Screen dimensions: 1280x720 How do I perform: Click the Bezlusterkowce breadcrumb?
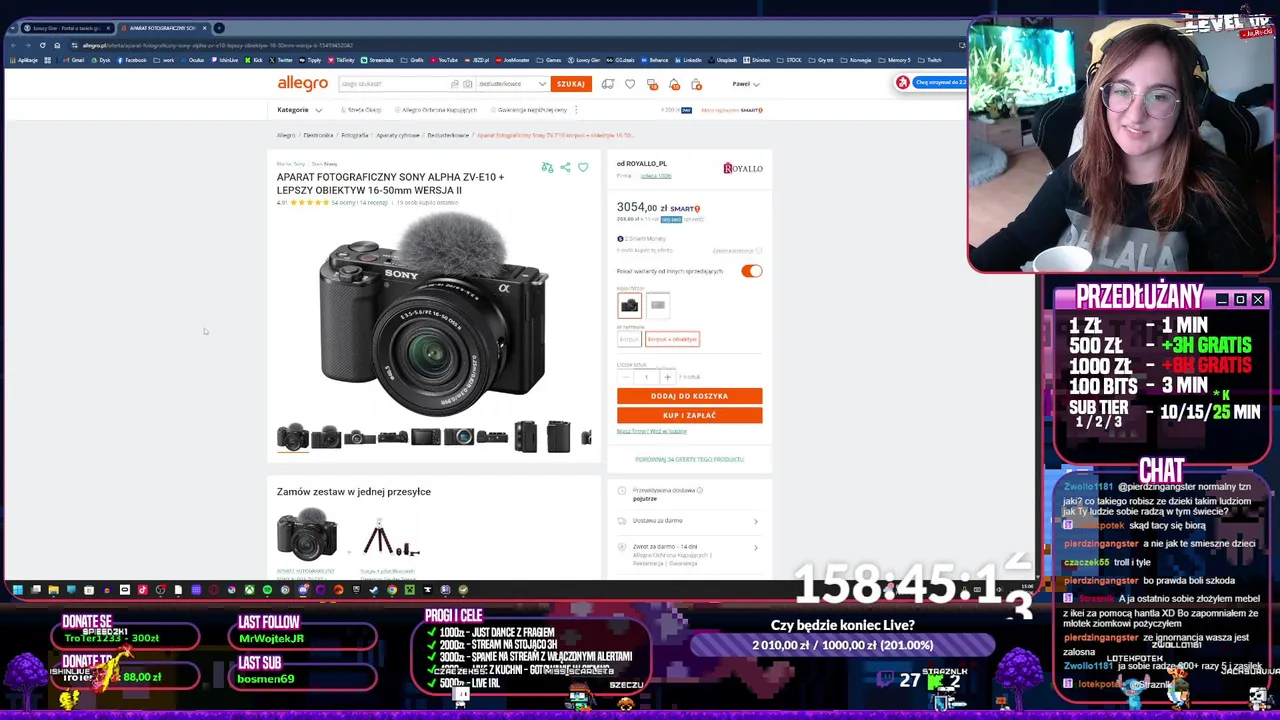point(448,135)
